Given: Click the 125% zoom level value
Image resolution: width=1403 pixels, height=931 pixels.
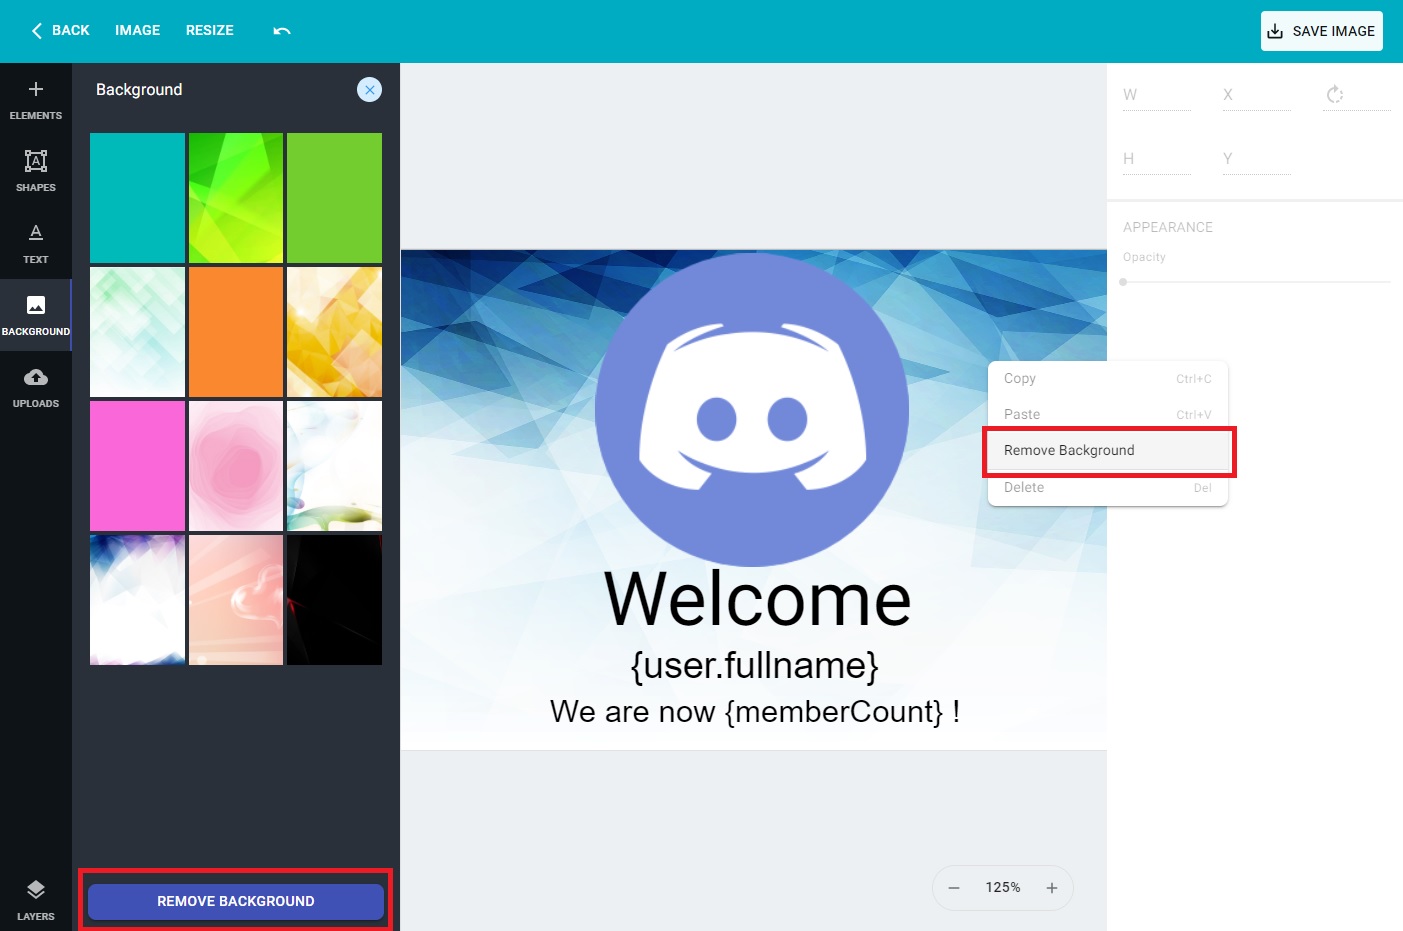Looking at the screenshot, I should coord(1003,888).
